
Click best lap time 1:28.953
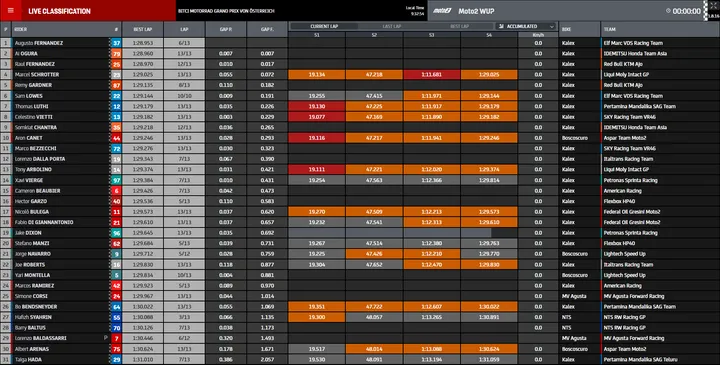pos(142,43)
